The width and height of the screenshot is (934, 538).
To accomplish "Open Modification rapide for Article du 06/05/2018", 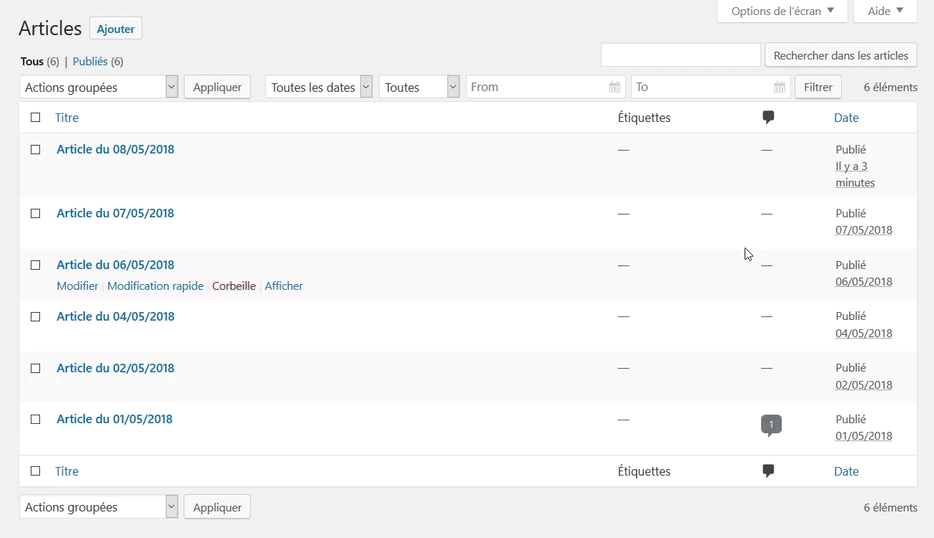I will coord(155,286).
